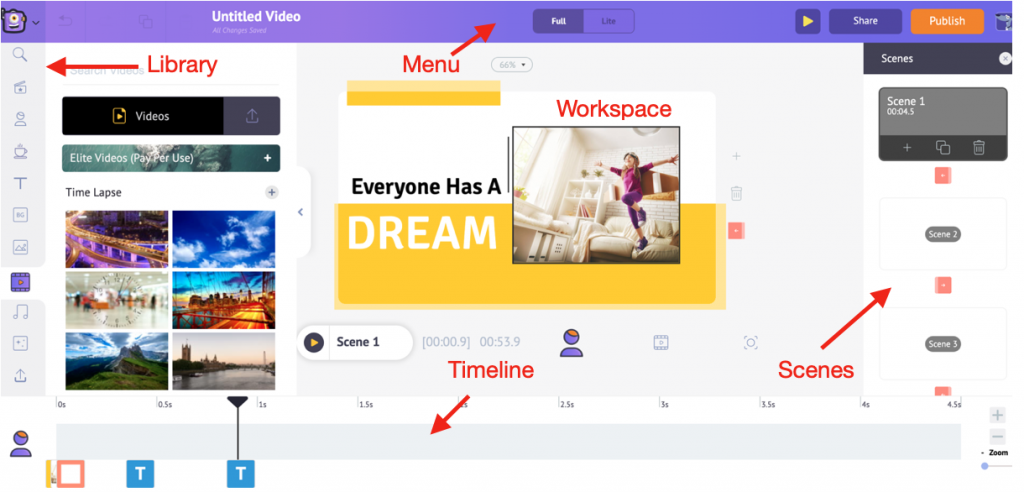1024x492 pixels.
Task: Click the character icon in the sidebar
Action: (x=20, y=119)
